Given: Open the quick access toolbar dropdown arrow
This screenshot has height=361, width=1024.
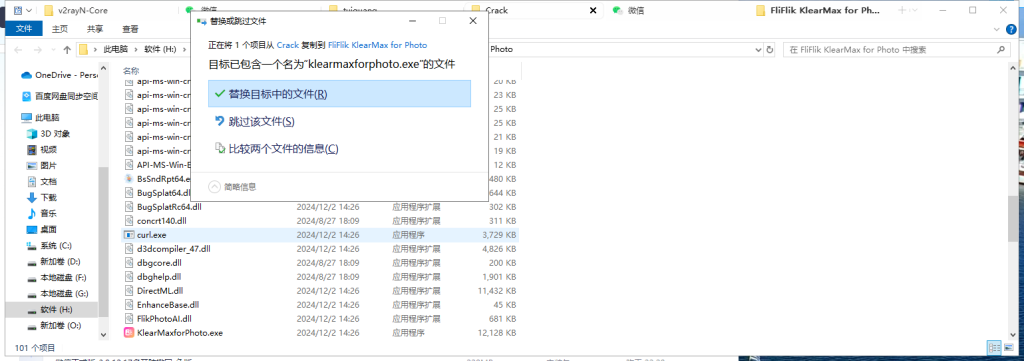Looking at the screenshot, I should [30, 10].
